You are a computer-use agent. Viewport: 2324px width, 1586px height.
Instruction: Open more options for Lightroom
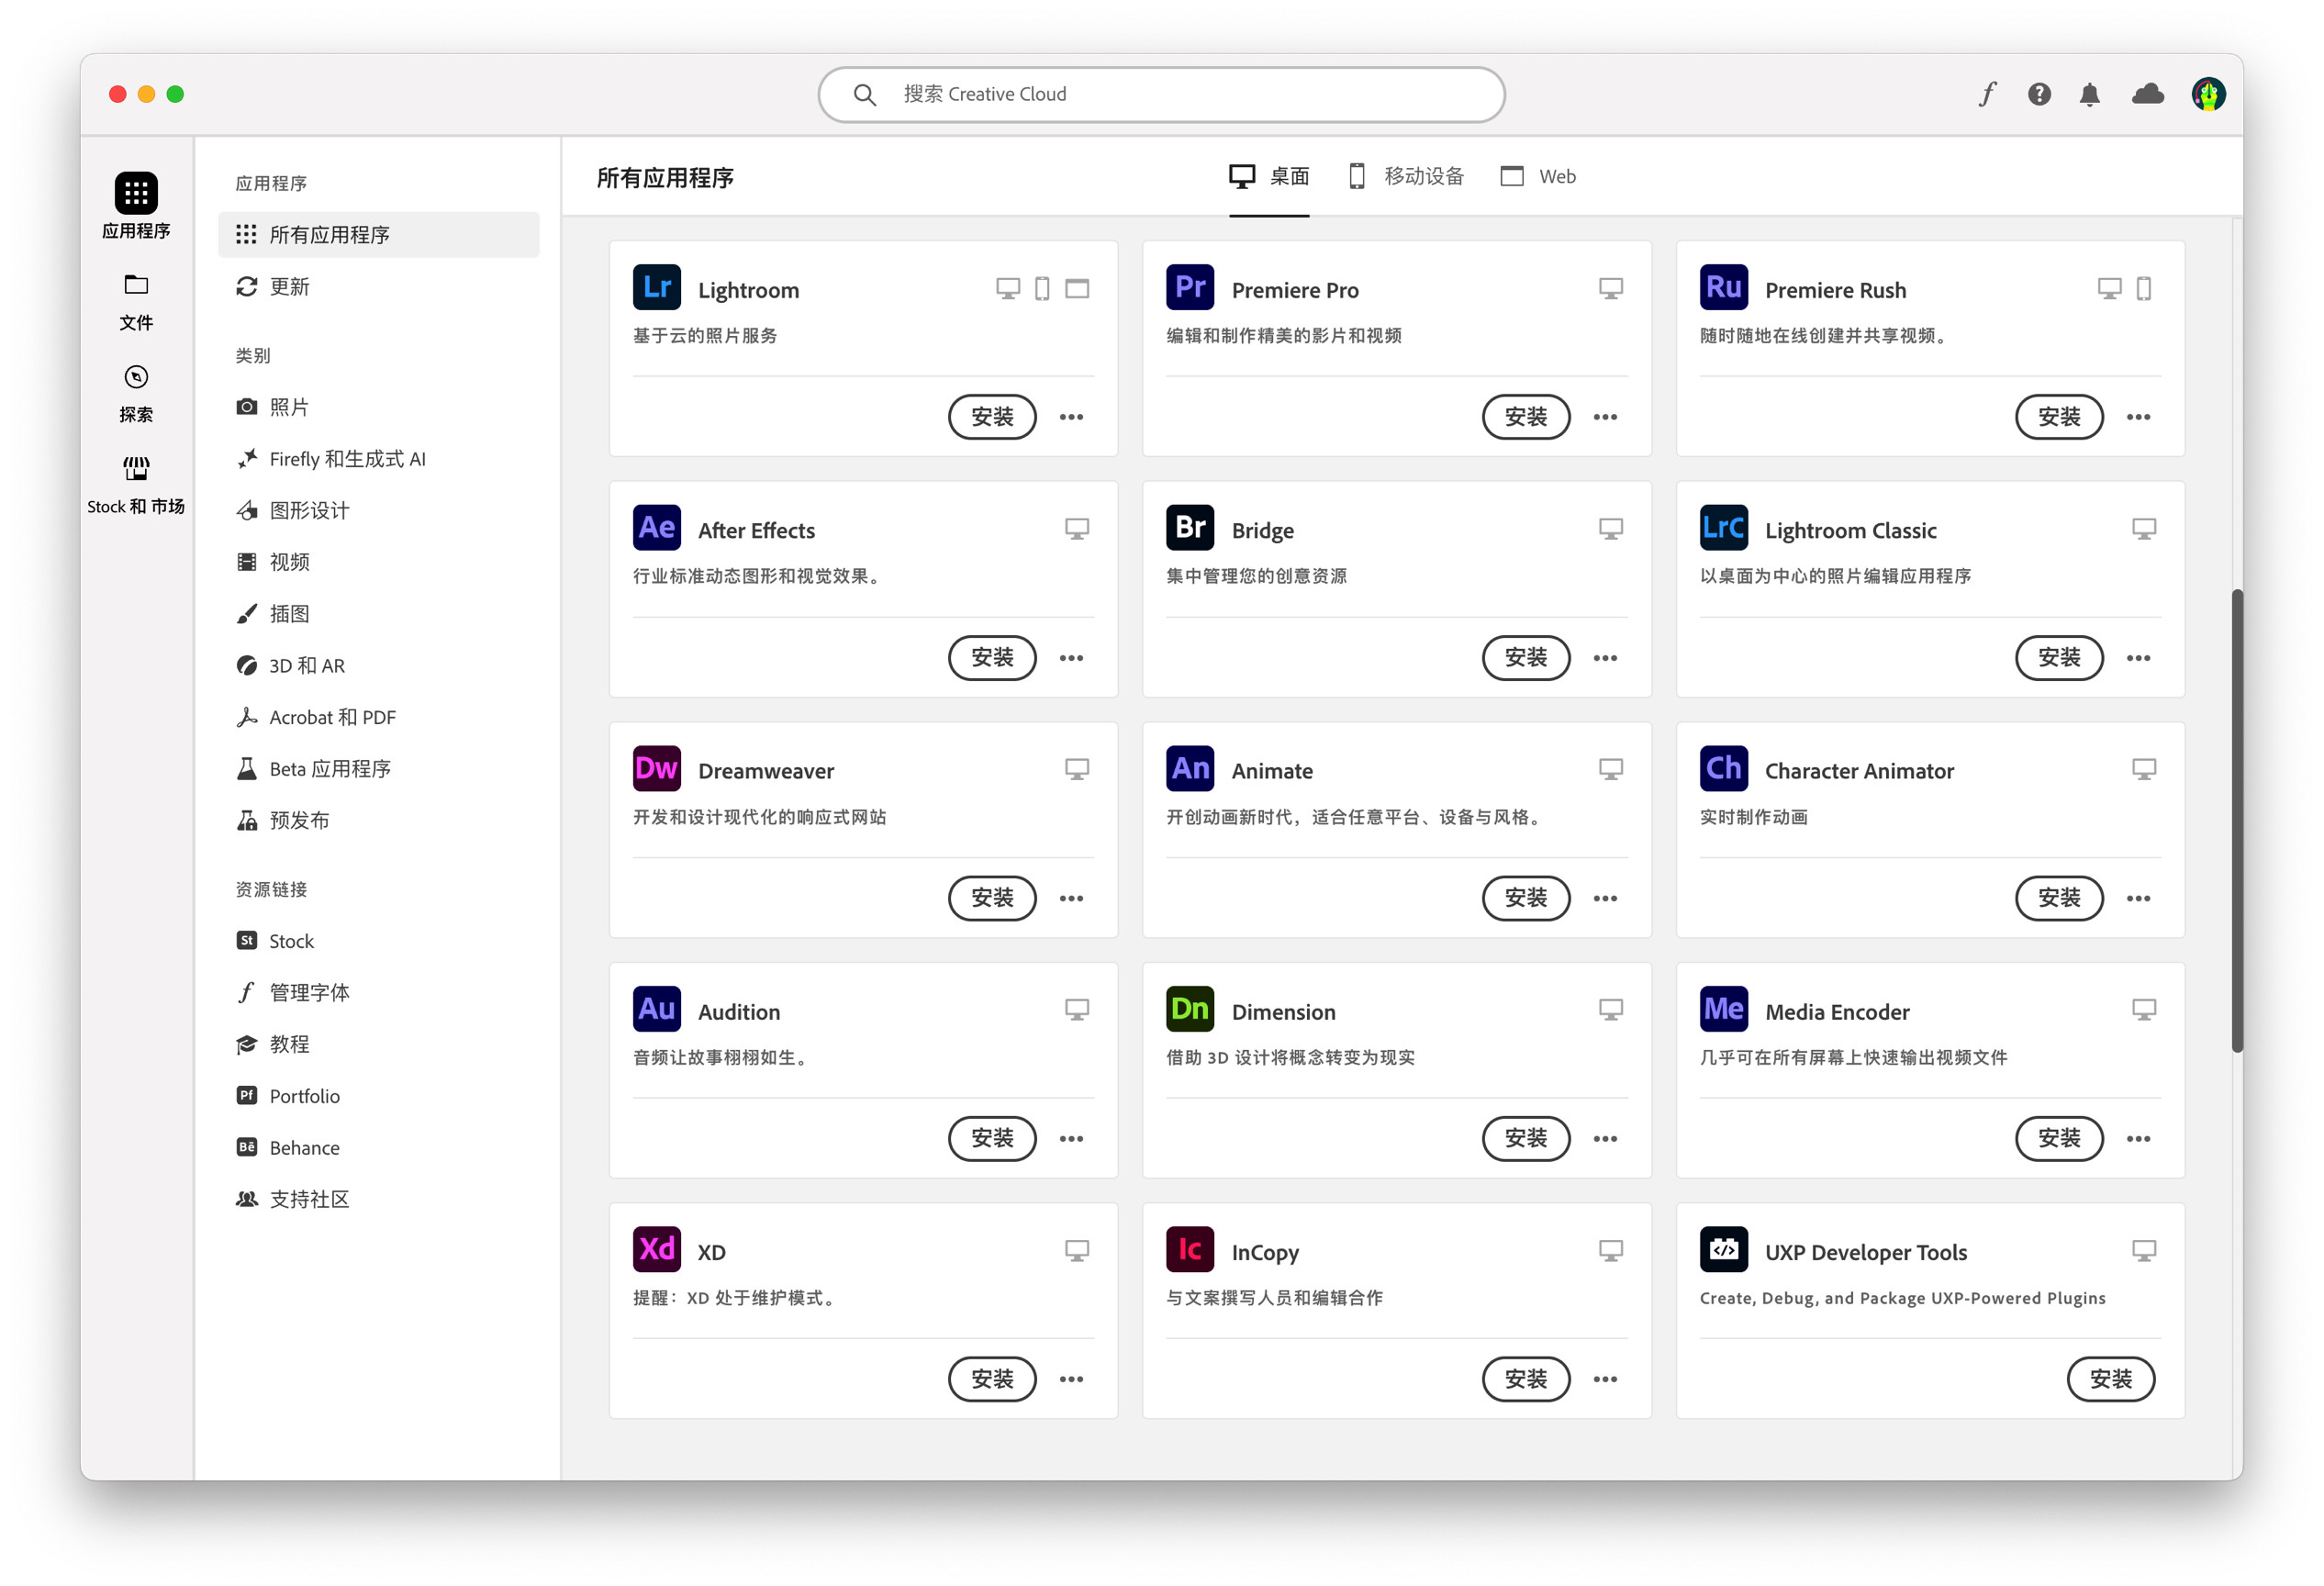click(x=1071, y=417)
